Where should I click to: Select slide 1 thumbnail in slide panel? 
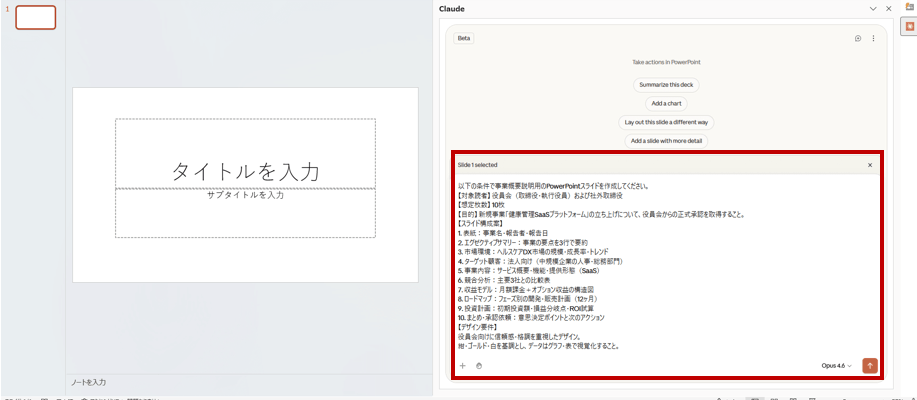(x=36, y=17)
